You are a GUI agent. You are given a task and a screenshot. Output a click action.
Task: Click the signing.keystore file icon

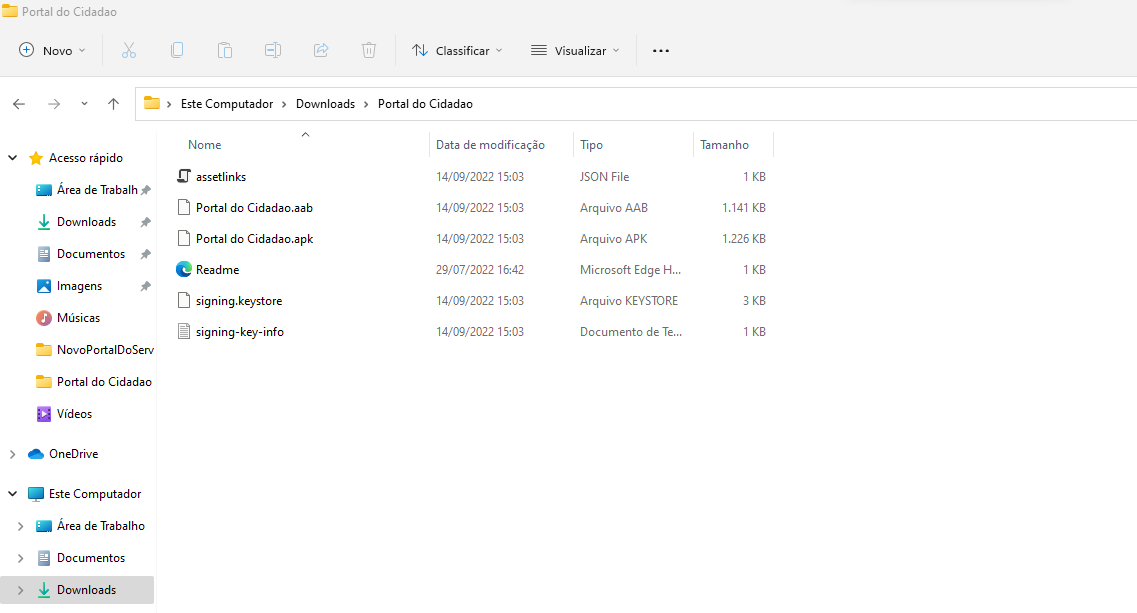coord(184,300)
